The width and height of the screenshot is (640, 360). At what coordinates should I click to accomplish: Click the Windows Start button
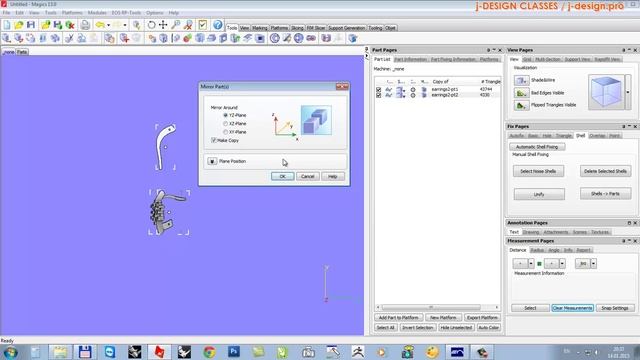click(10, 352)
